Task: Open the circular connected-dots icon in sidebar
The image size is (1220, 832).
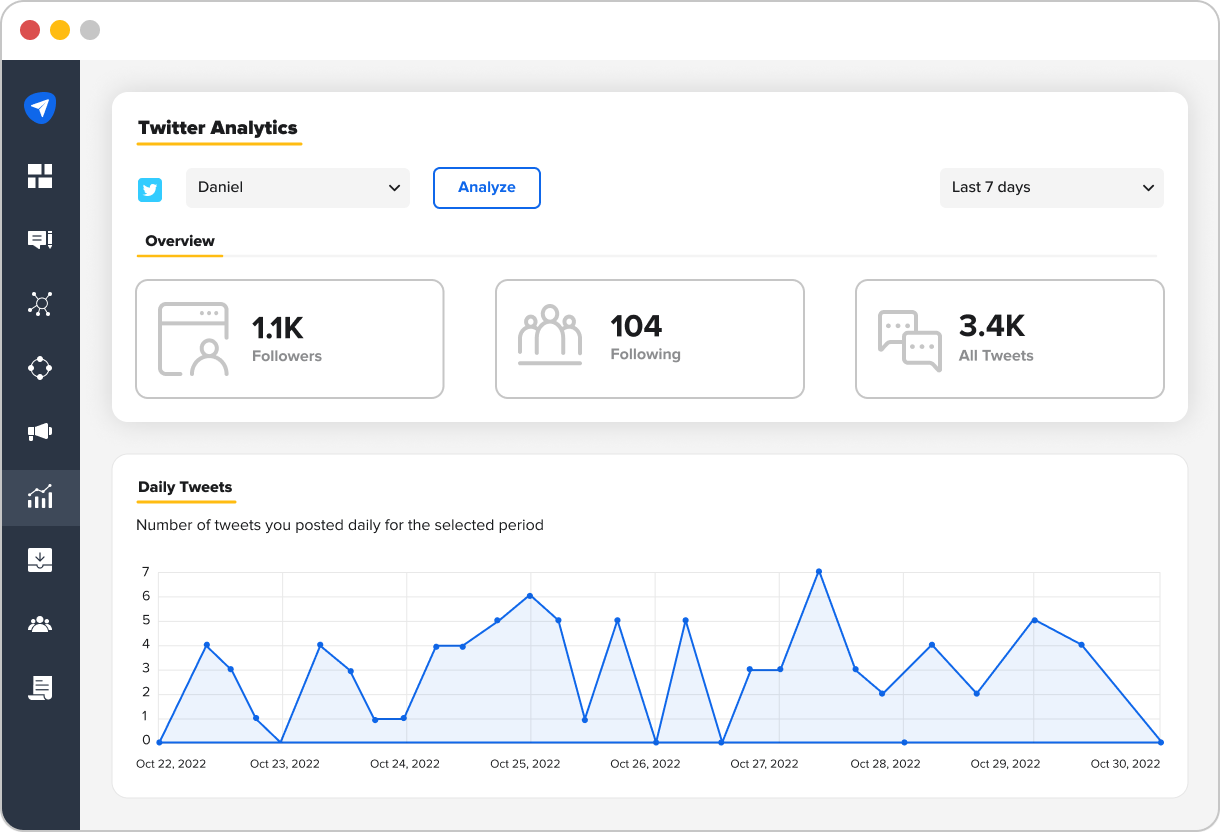Action: (x=40, y=368)
